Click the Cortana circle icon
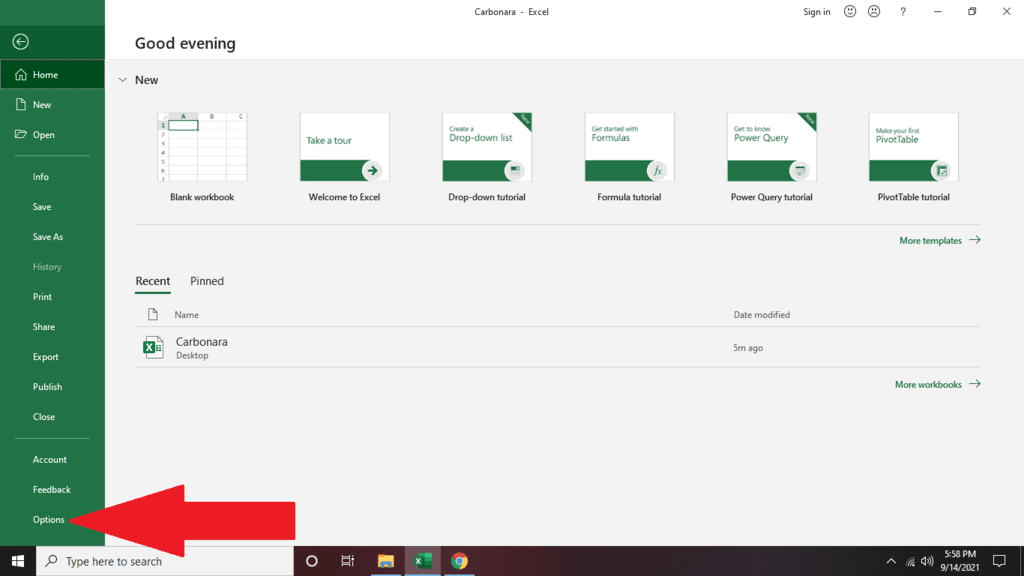The height and width of the screenshot is (576, 1024). (x=311, y=561)
